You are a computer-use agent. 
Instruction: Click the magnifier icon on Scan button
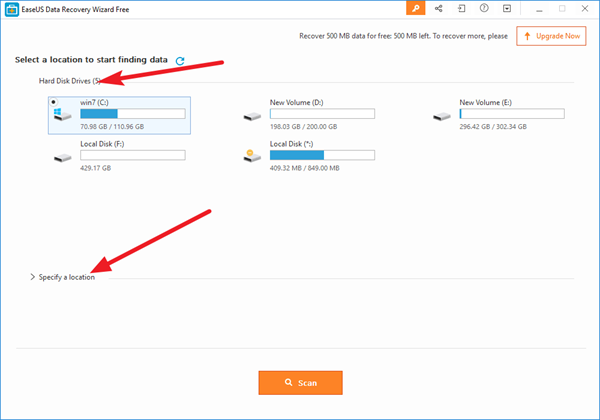289,382
